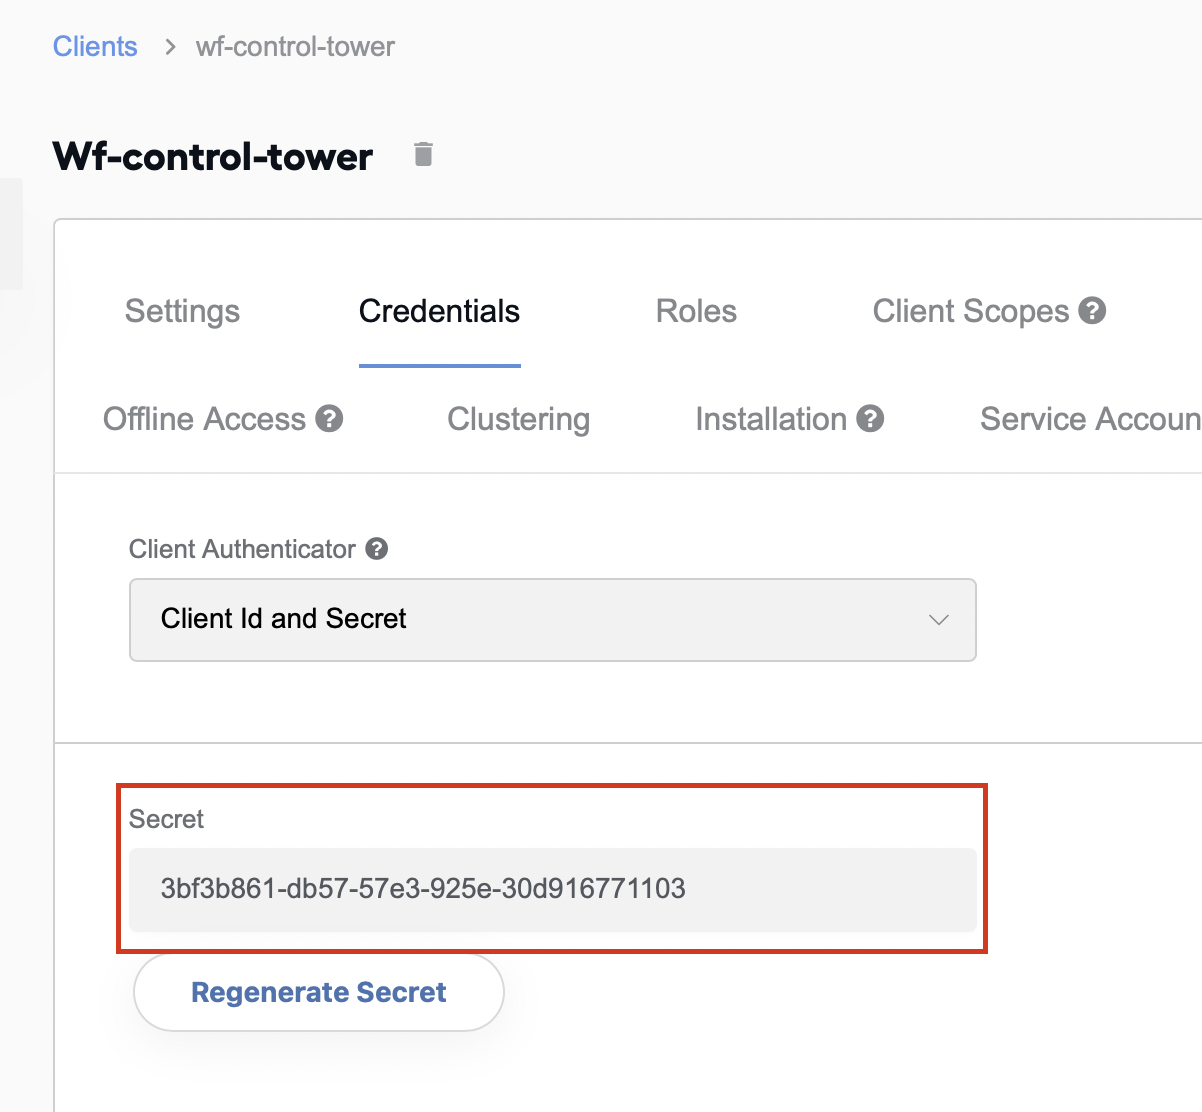Click the breadcrumb separator chevron

click(170, 47)
